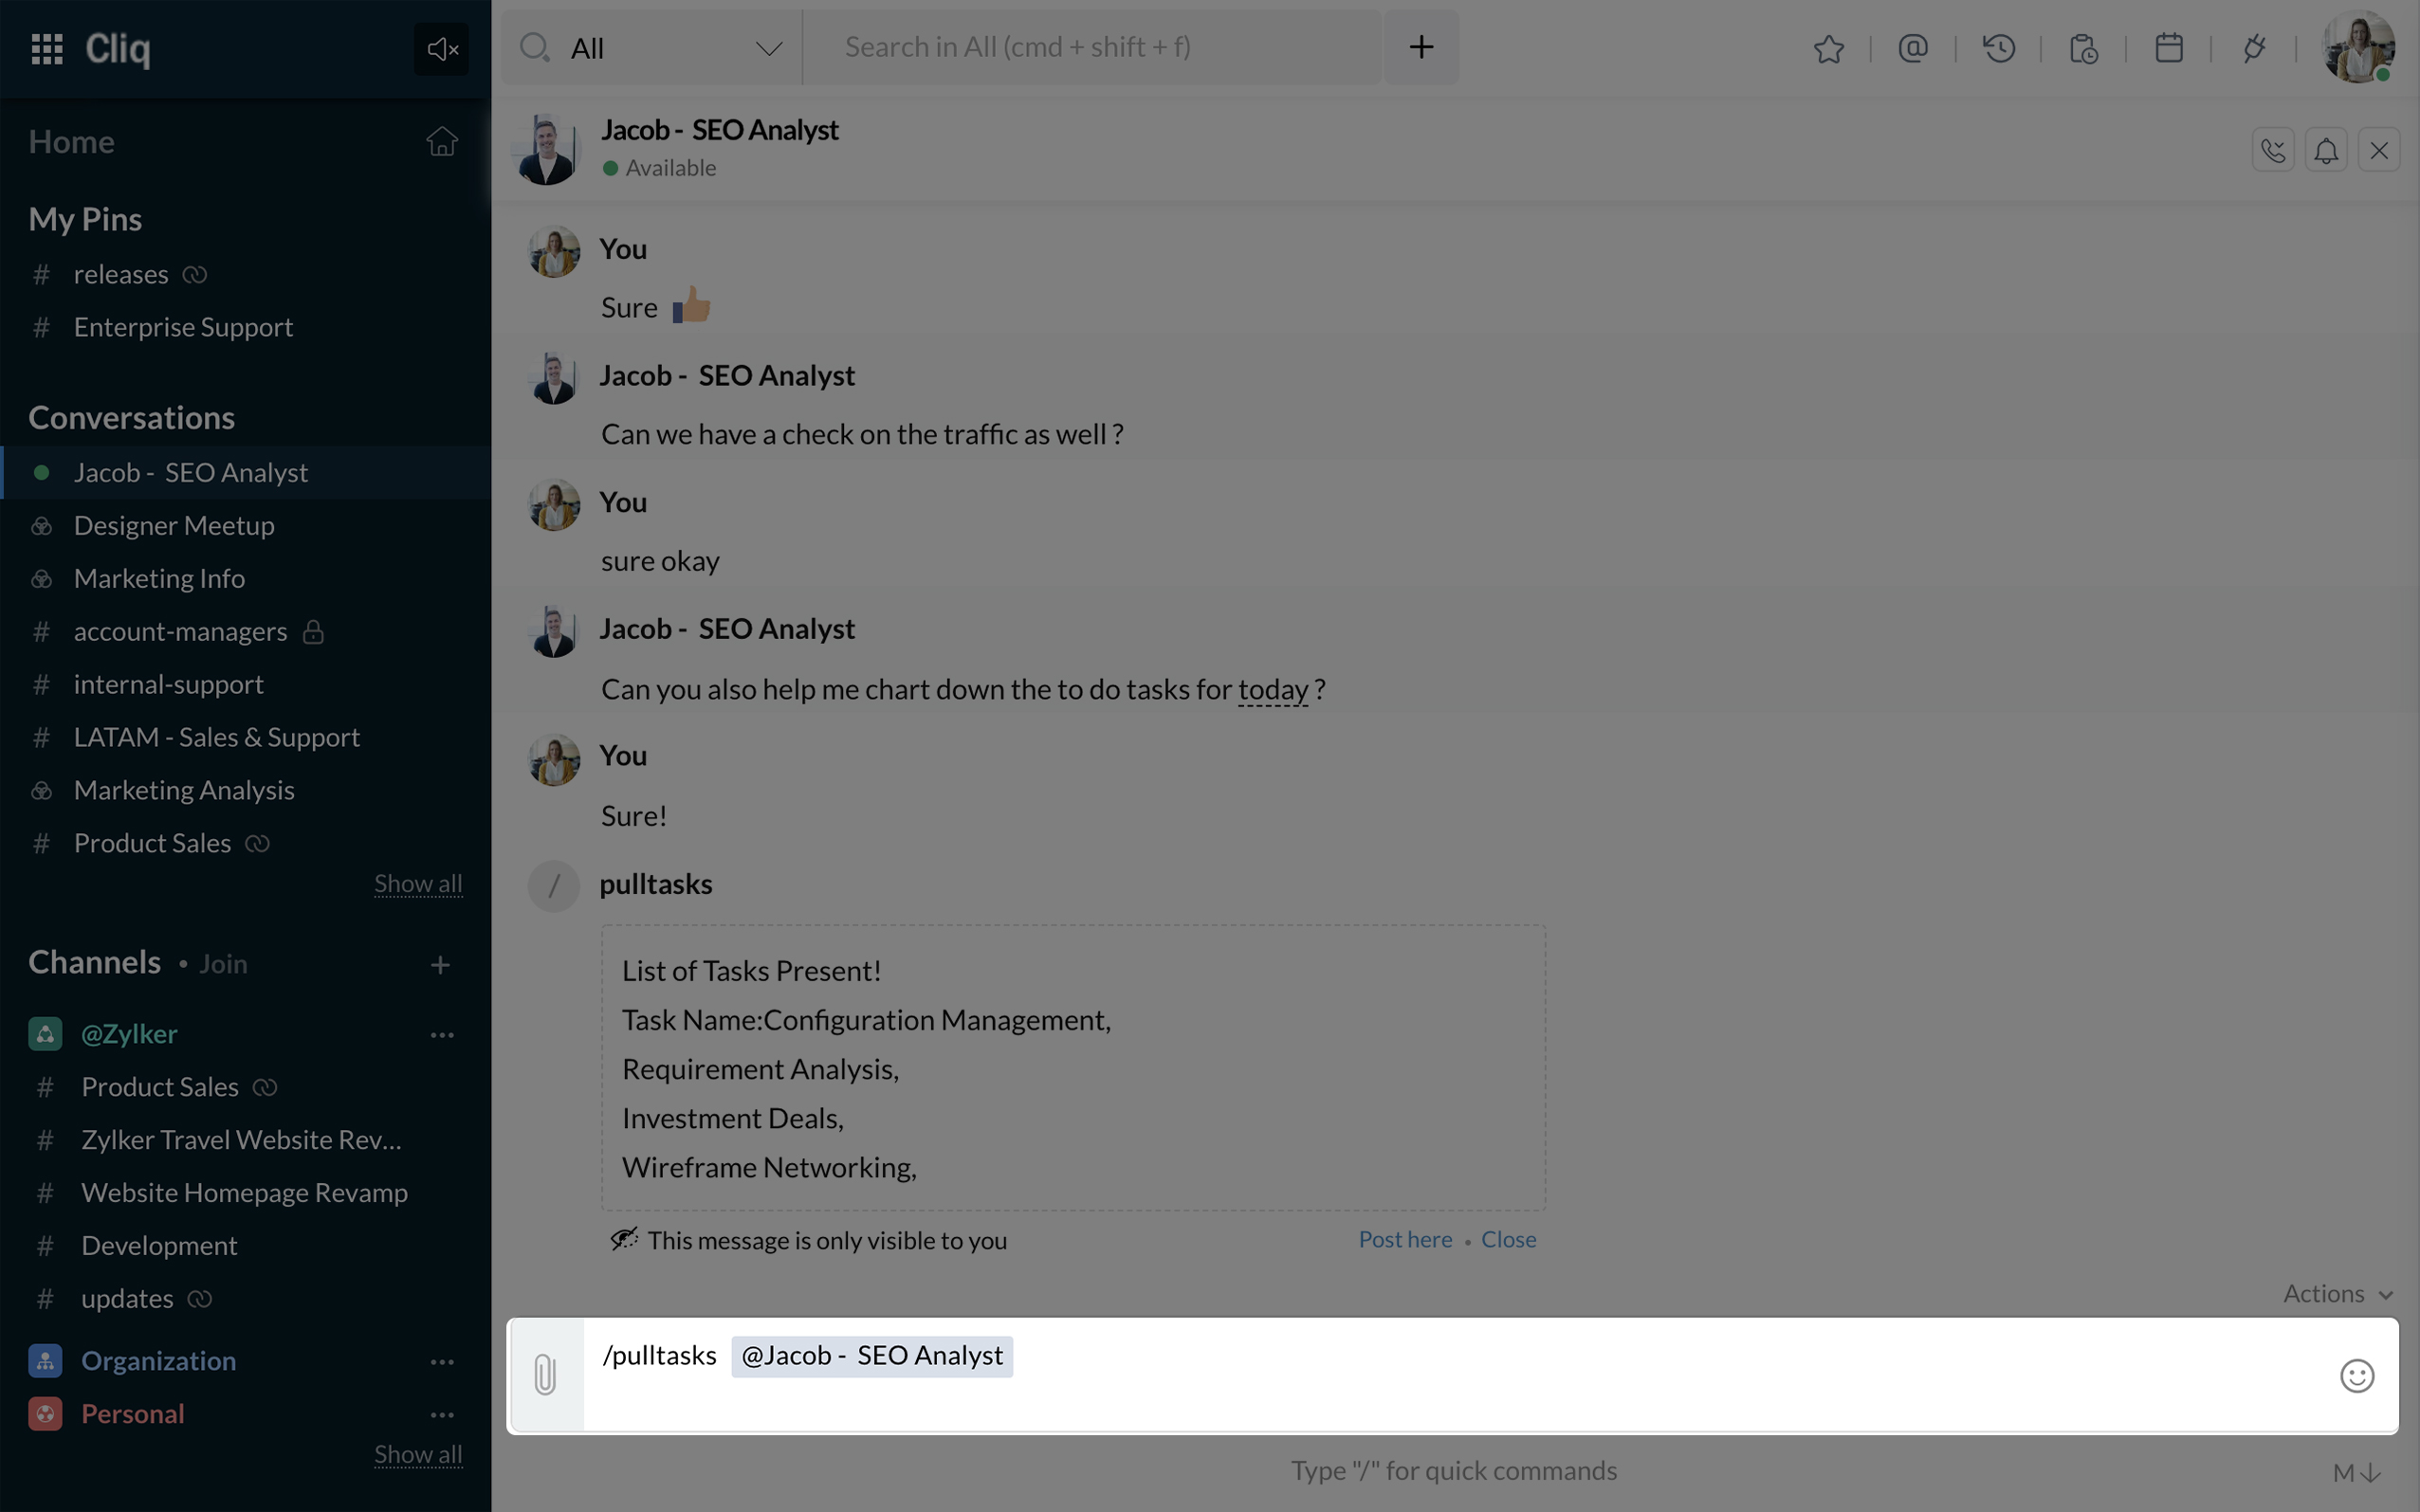Open the emoji smiley picker
The image size is (2420, 1512).
pos(2357,1376)
